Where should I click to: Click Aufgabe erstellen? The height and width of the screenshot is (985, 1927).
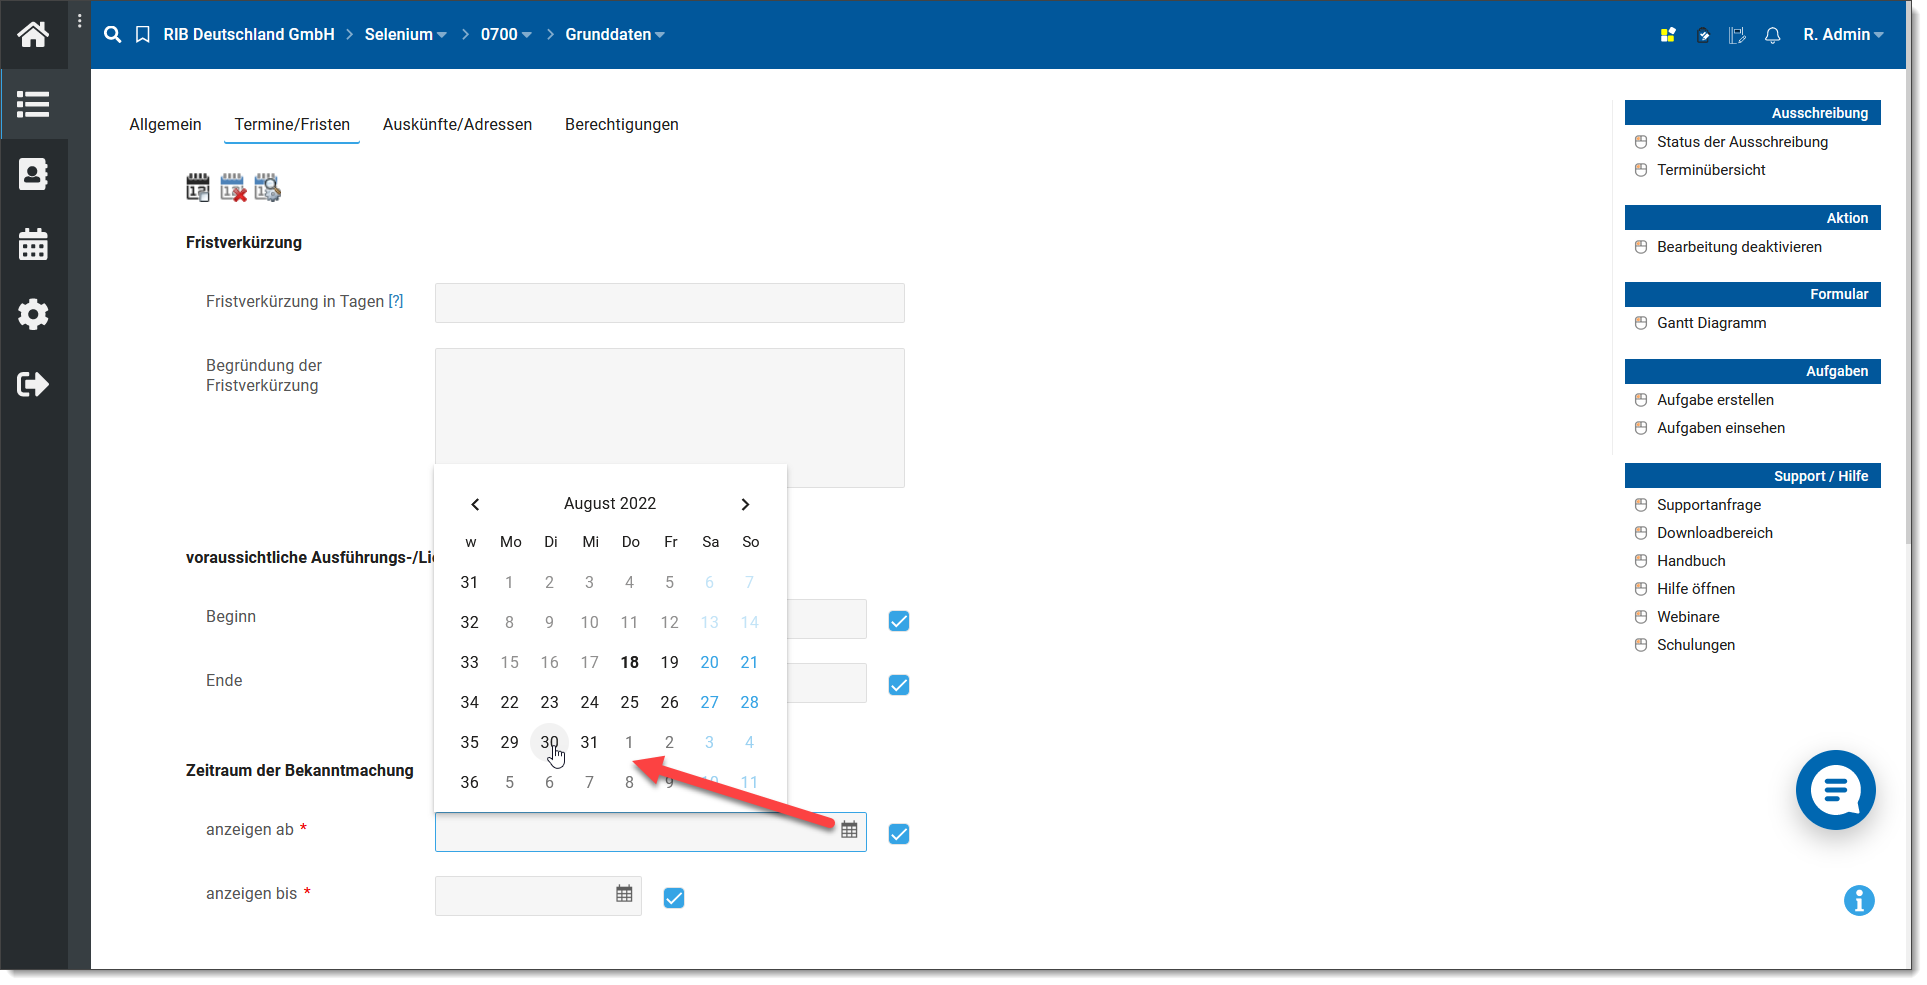point(1715,400)
